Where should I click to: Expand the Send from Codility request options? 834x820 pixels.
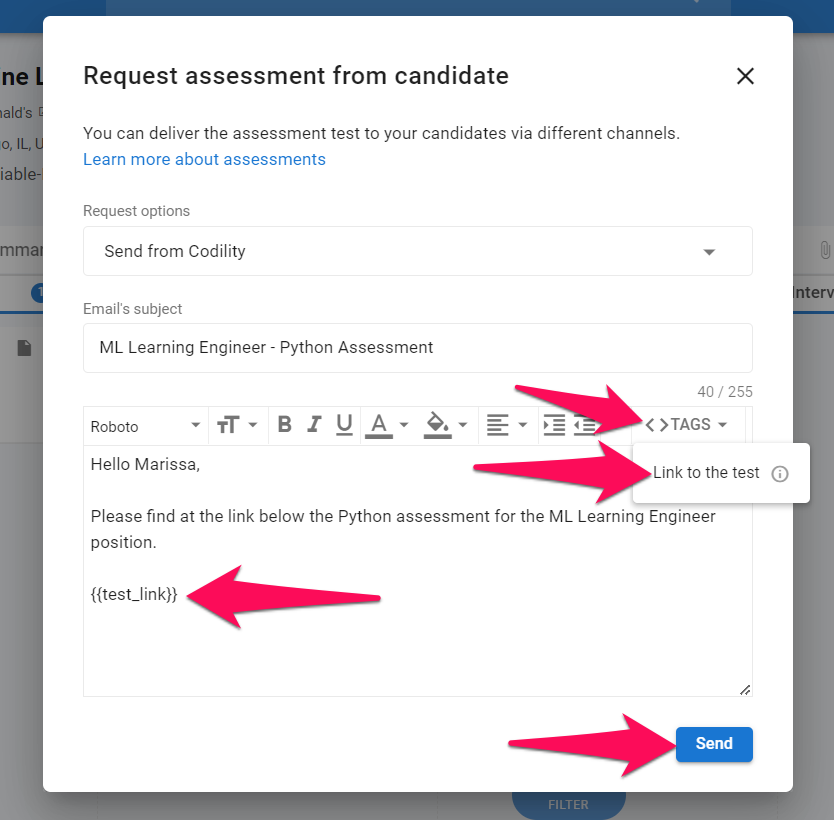(418, 251)
